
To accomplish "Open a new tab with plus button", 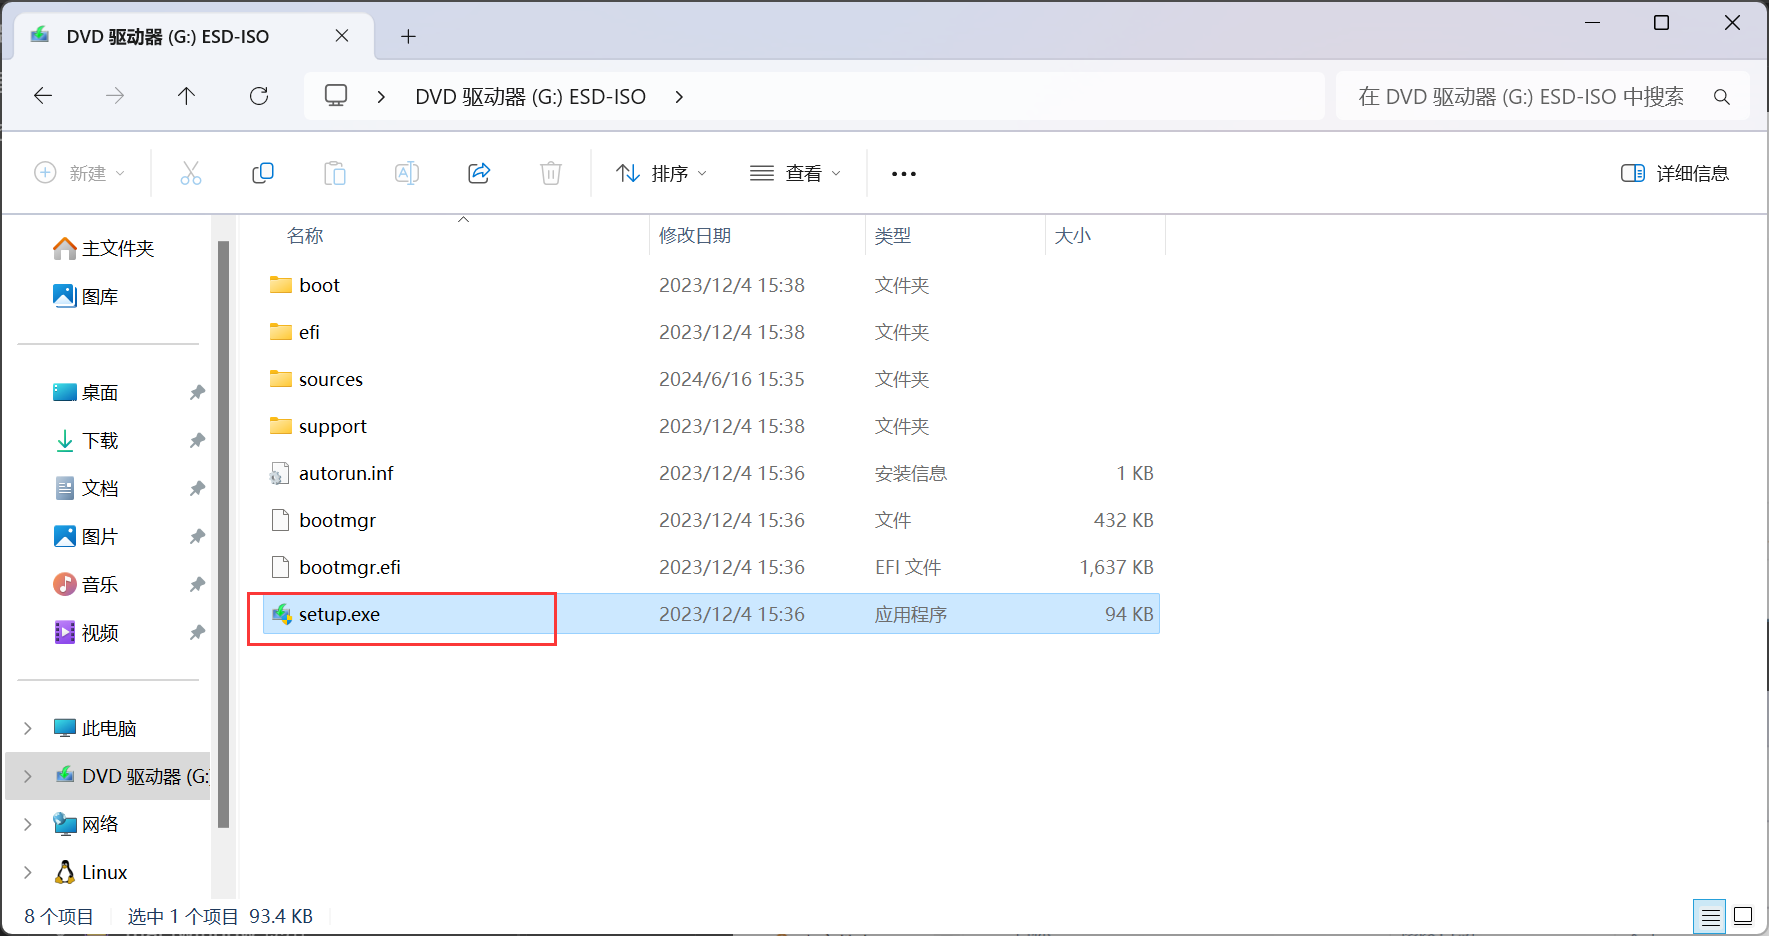I will click(x=408, y=36).
